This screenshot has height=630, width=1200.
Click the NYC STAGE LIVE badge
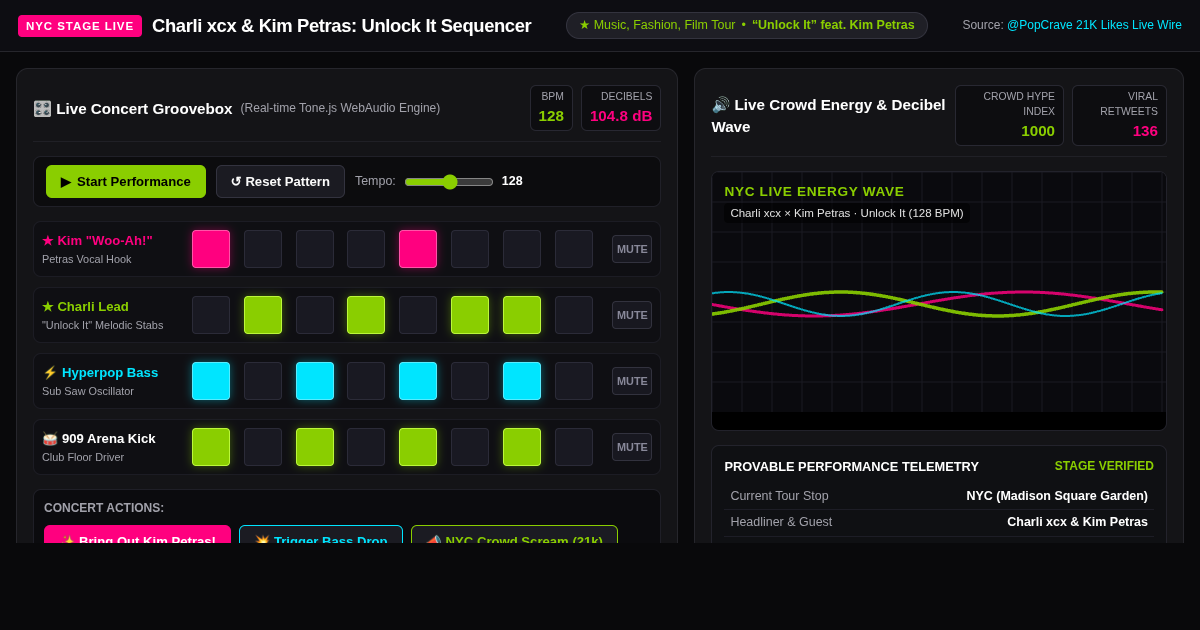click(x=80, y=26)
